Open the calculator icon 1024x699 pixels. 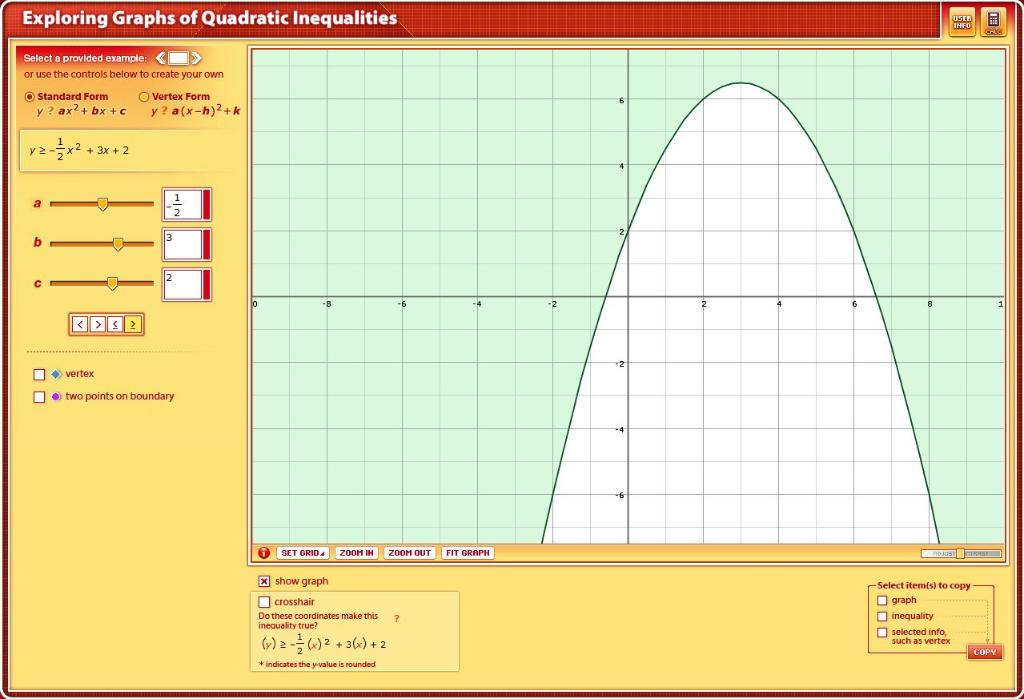(993, 22)
